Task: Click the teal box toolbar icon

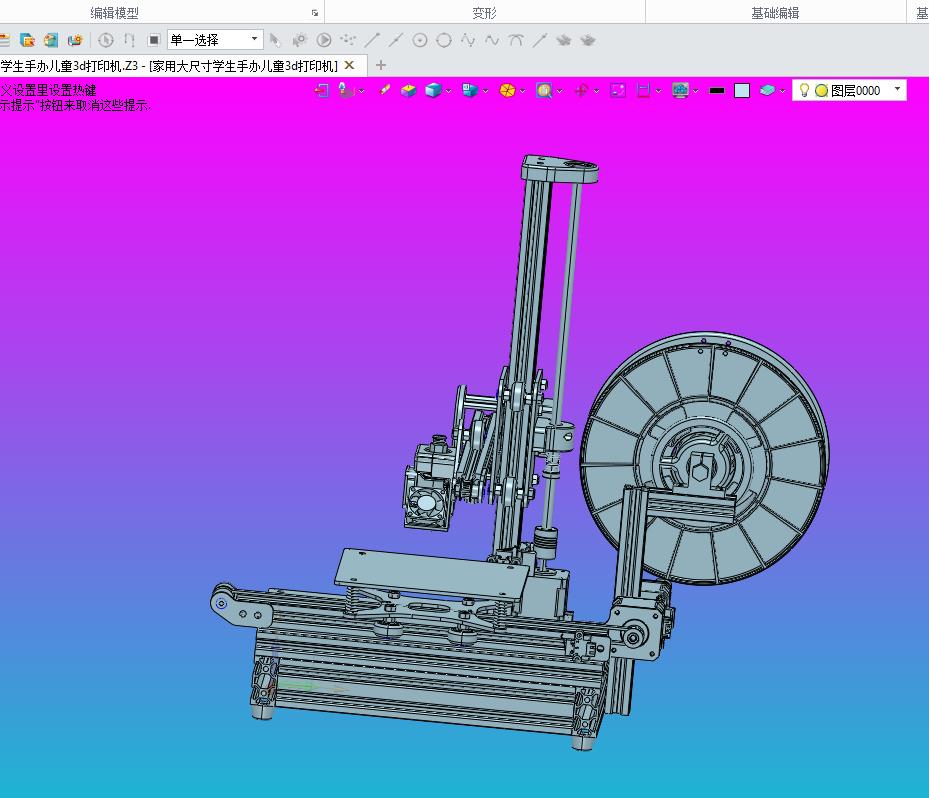Action: coord(51,40)
